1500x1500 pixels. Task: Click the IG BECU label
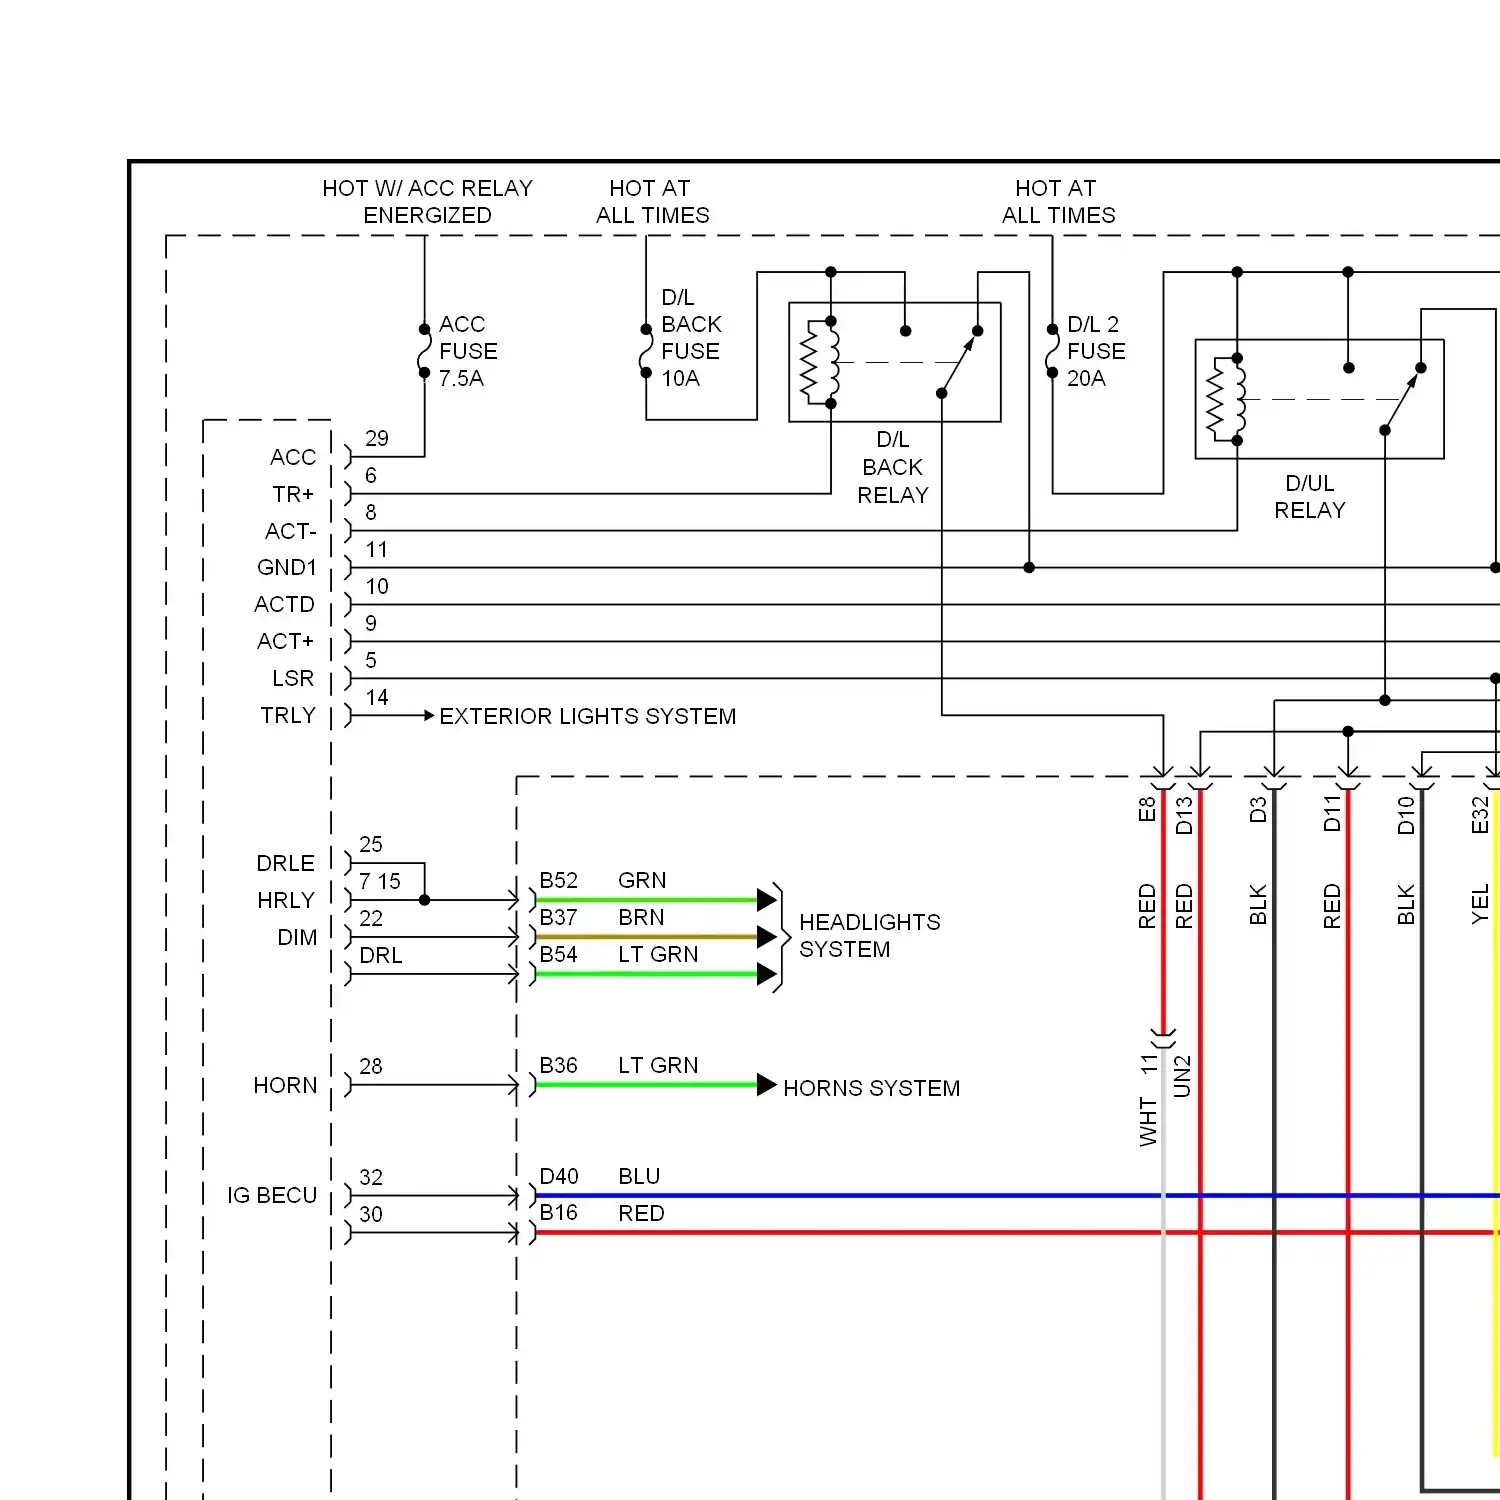272,1195
